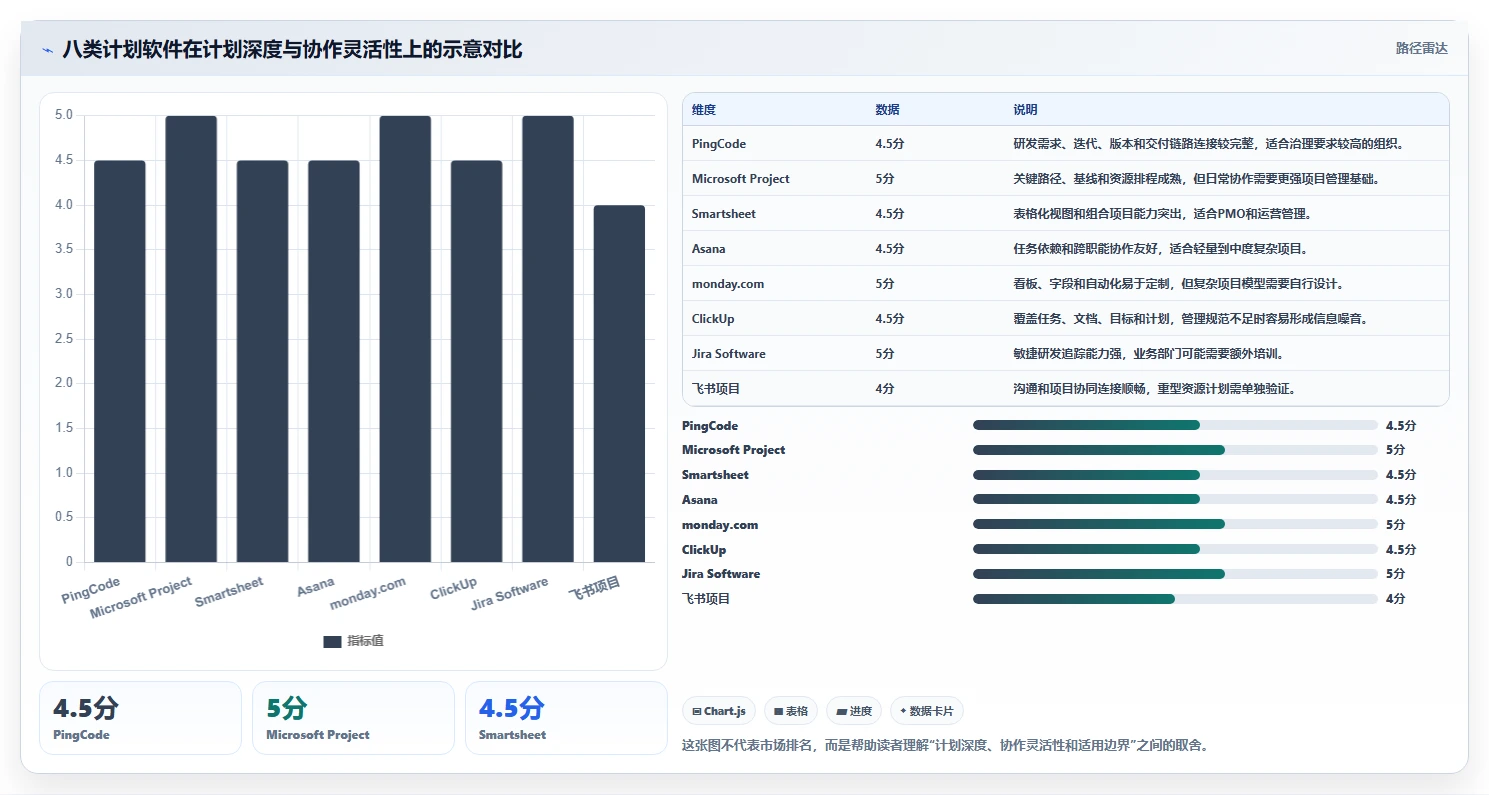Click the 飞书项目 name cell in the table
The image size is (1489, 795).
coord(716,389)
